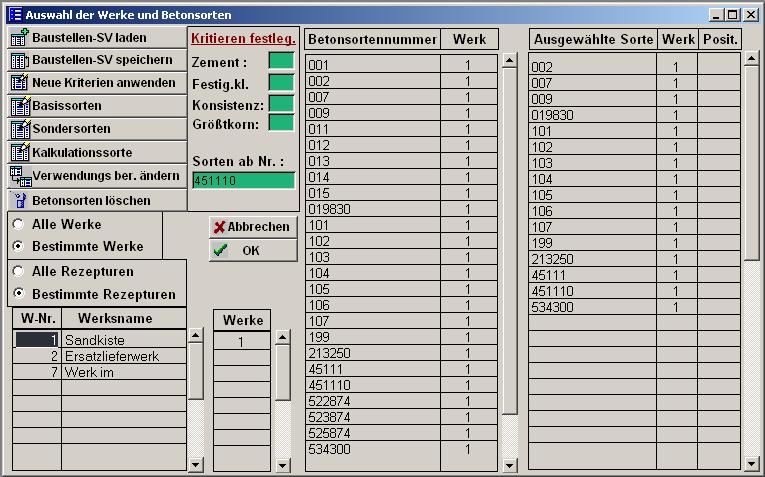765x477 pixels.
Task: Open Kalkulationssorte via its icon
Action: 19,152
